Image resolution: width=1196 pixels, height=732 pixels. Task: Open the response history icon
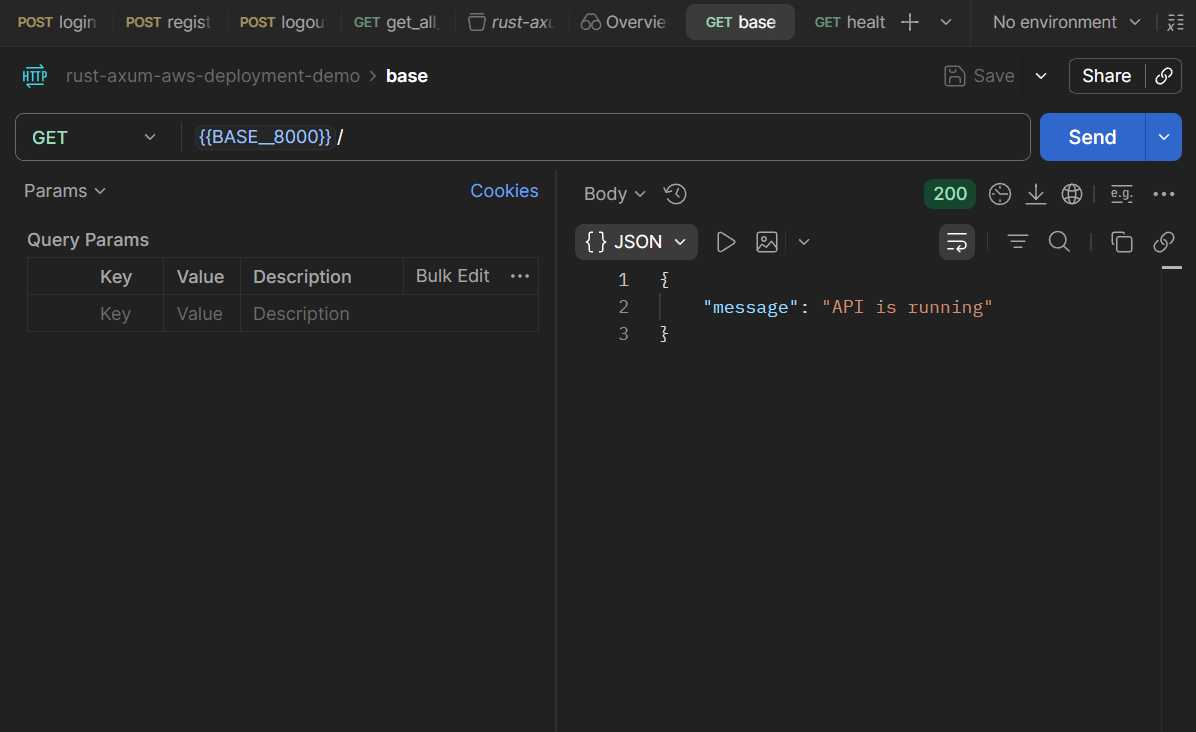click(x=675, y=194)
